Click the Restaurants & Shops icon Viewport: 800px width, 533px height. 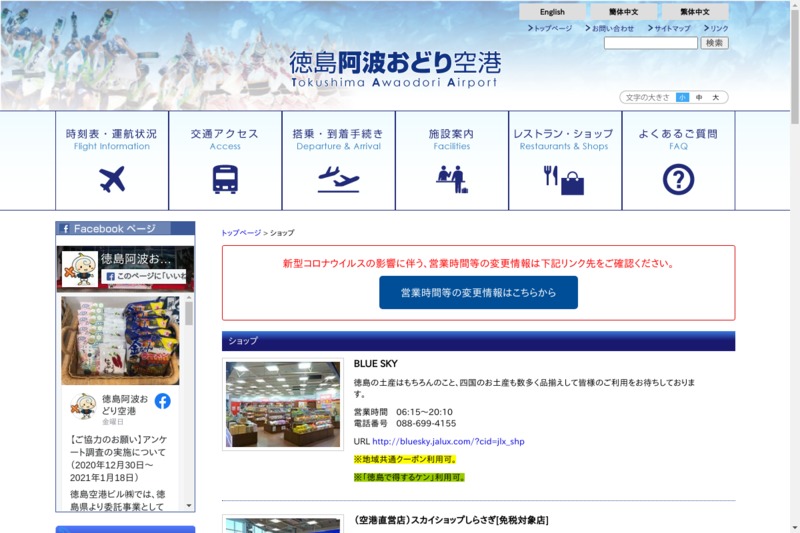point(564,180)
